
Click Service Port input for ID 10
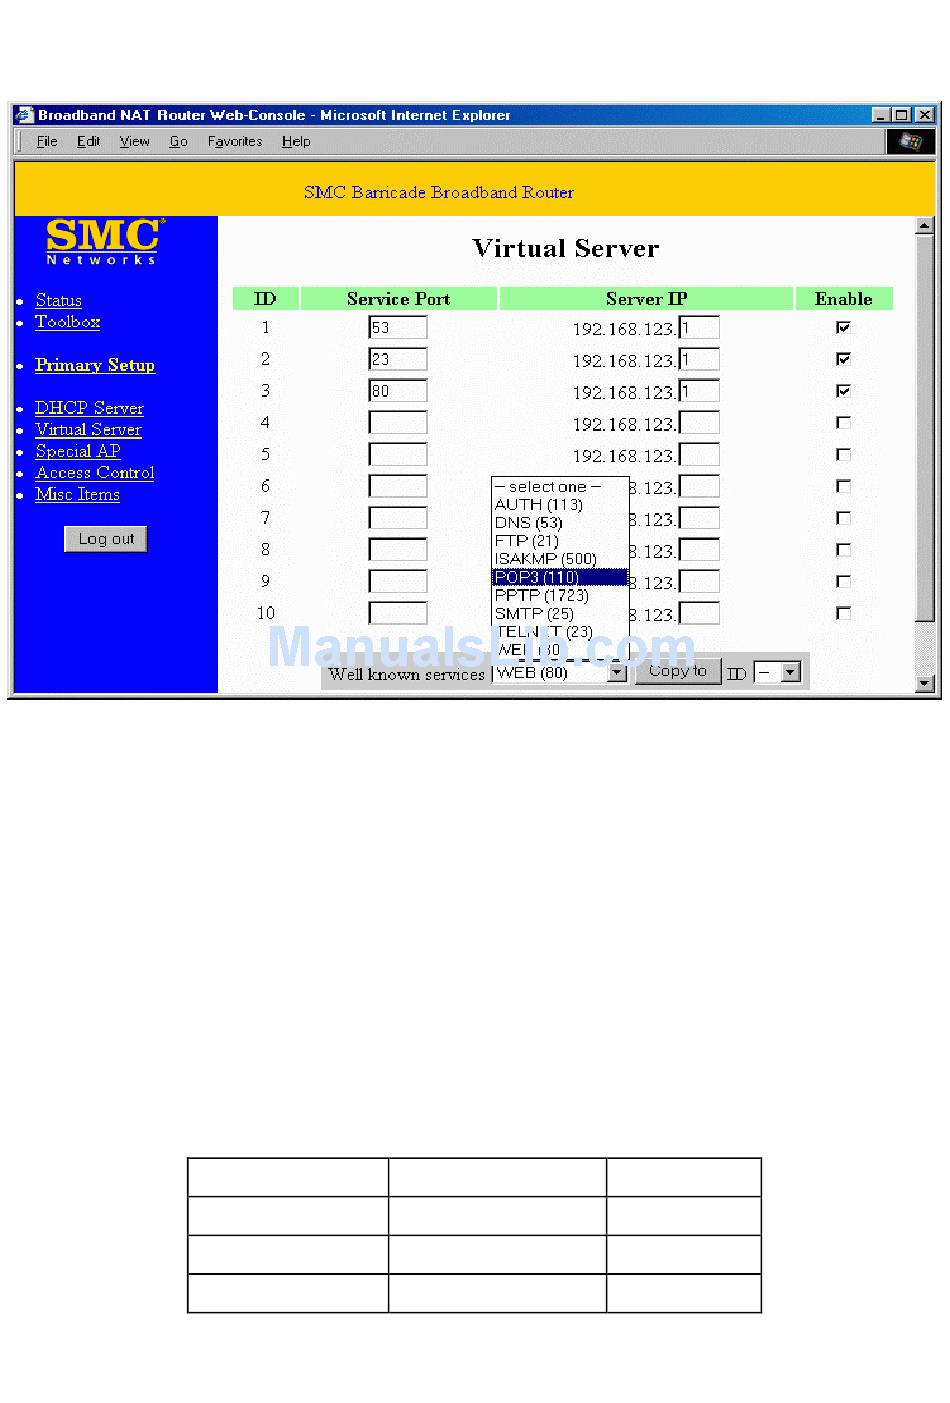pos(398,614)
